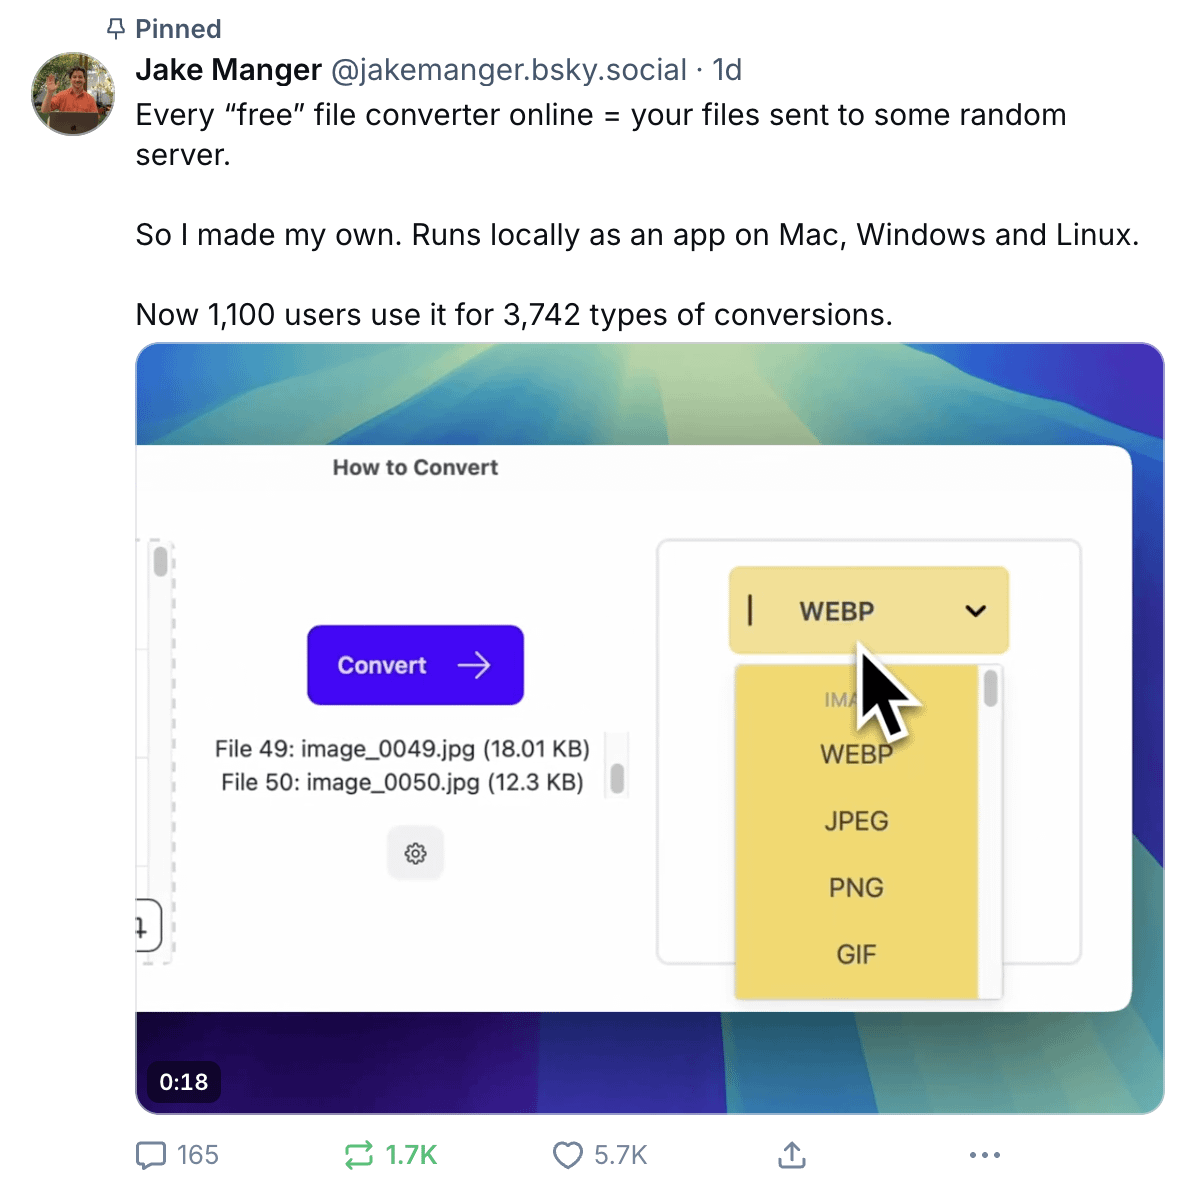Click the blue Convert button
1194x1196 pixels.
pyautogui.click(x=415, y=664)
